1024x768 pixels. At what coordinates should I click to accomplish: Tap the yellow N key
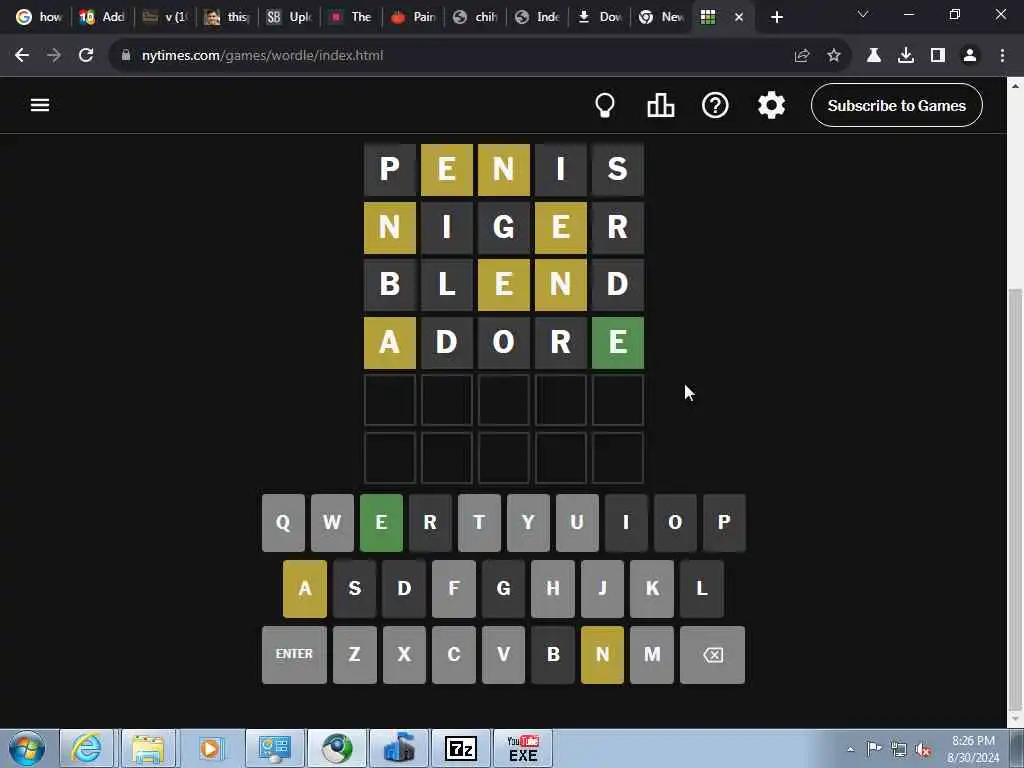[x=602, y=654]
